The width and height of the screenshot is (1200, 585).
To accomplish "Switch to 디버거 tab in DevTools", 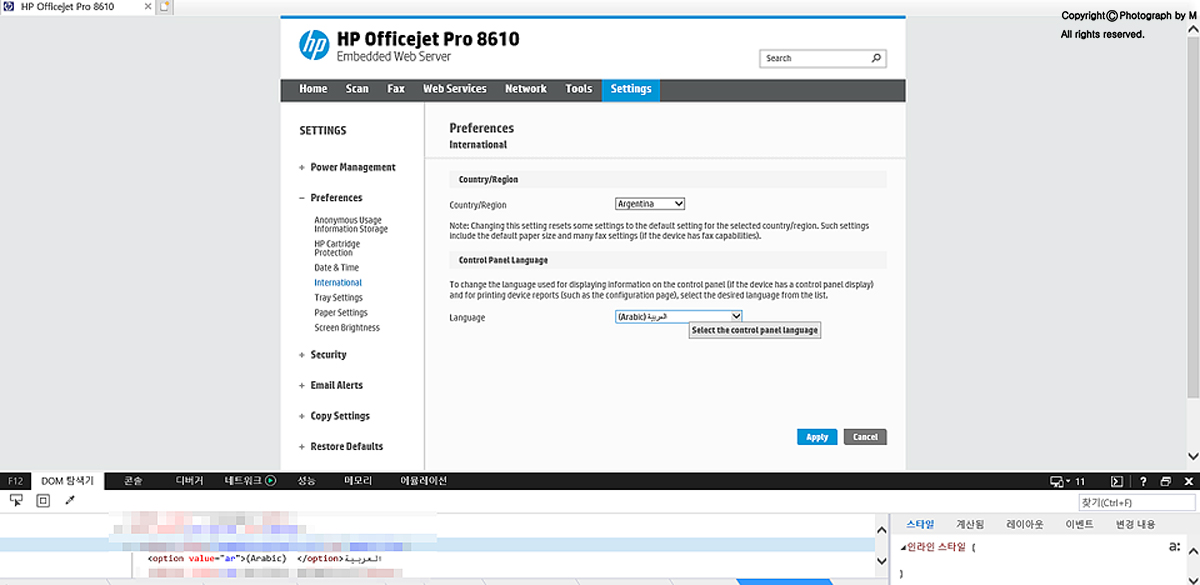I will pyautogui.click(x=189, y=481).
